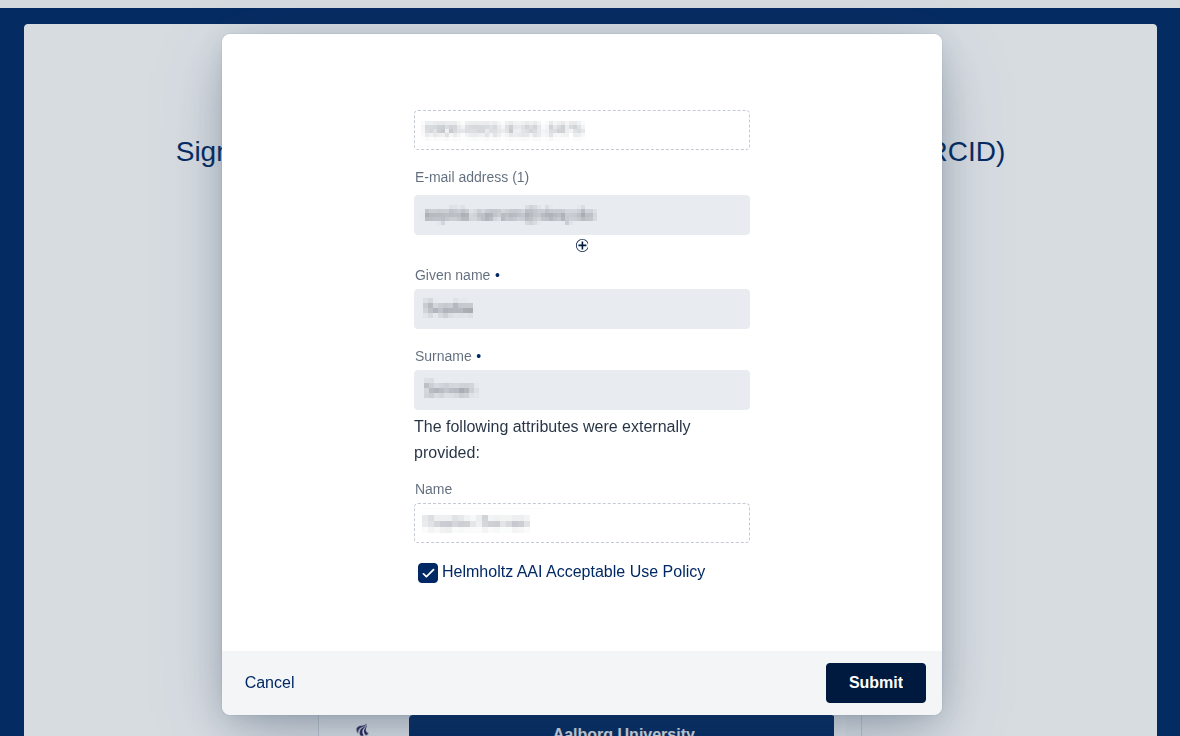
Task: Click Cancel to dismiss the registration form
Action: 269,683
